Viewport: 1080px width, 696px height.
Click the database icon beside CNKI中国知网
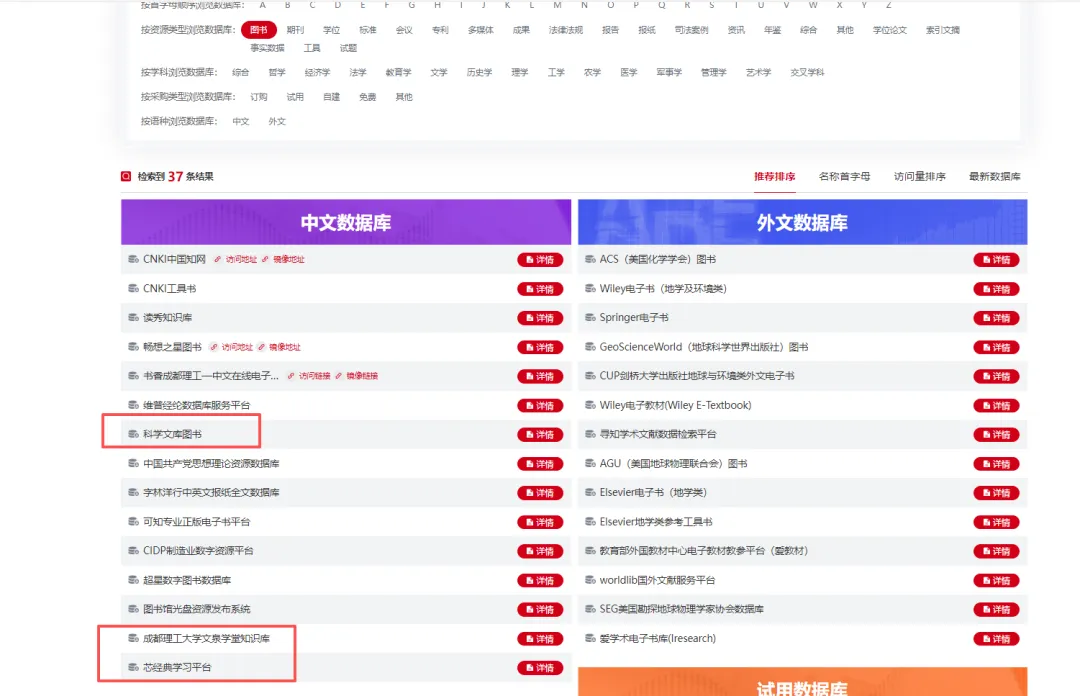tap(134, 259)
